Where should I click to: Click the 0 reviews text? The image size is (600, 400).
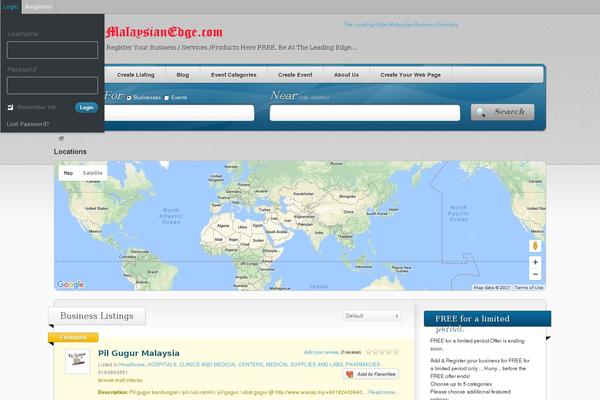(351, 352)
